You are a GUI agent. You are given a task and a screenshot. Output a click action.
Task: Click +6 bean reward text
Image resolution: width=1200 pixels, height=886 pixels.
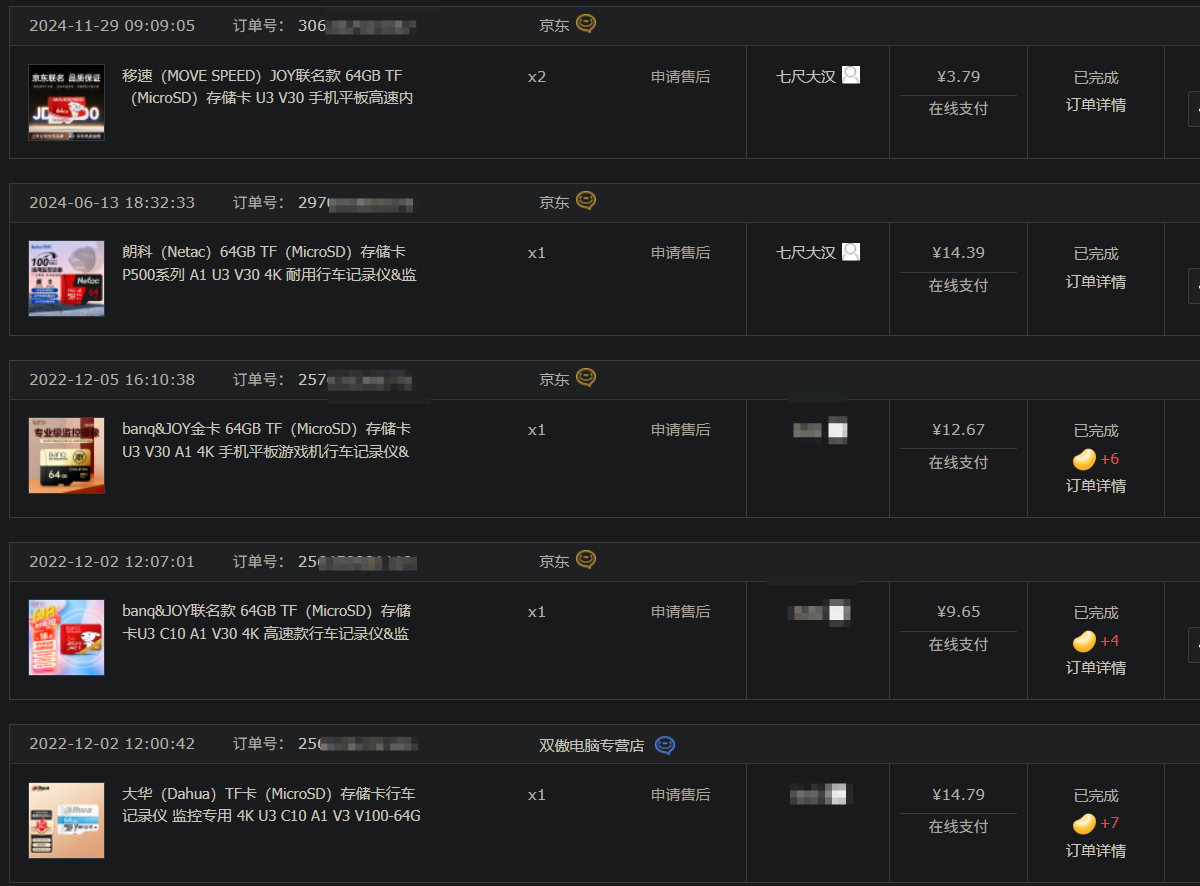1110,459
